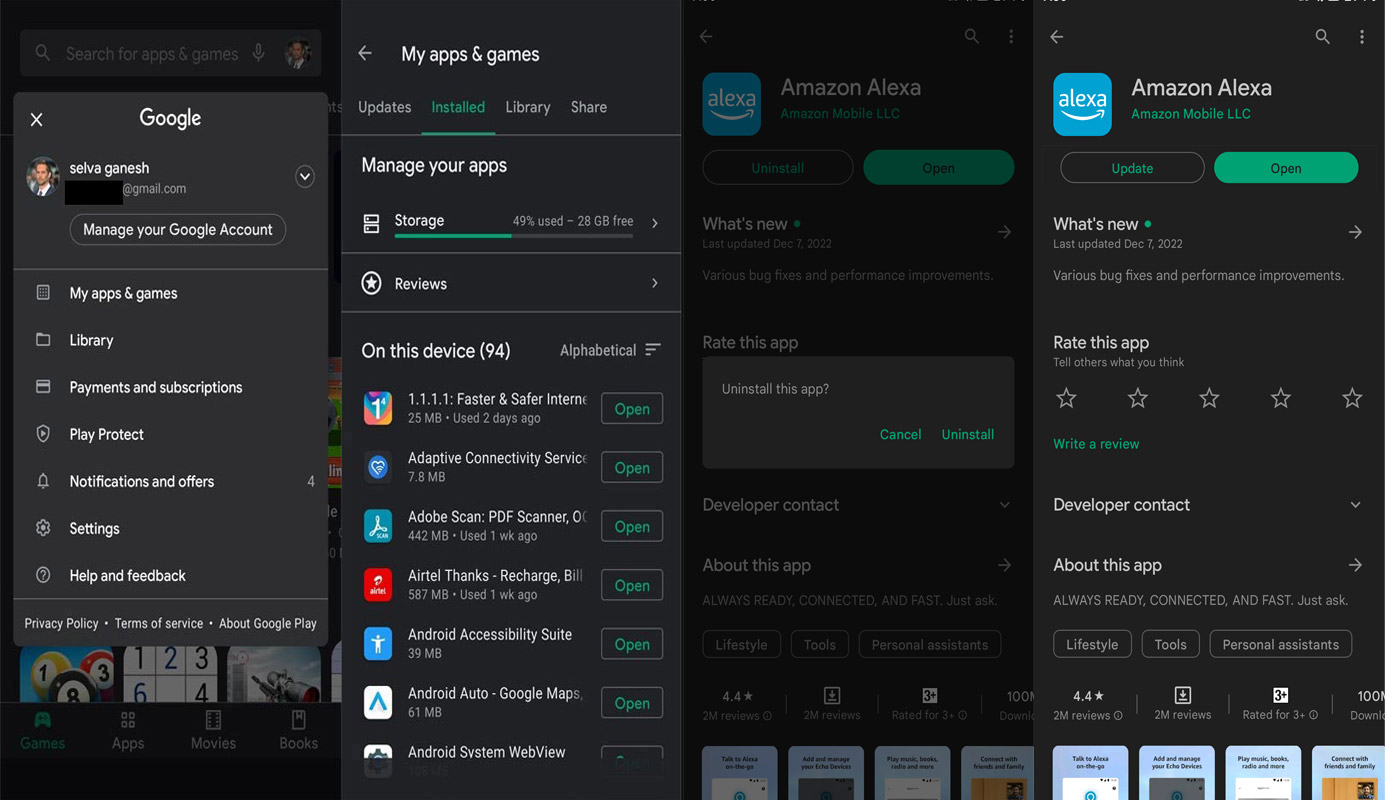Image resolution: width=1385 pixels, height=800 pixels.
Task: Open Adobe Scan from the installed list
Action: coord(632,527)
